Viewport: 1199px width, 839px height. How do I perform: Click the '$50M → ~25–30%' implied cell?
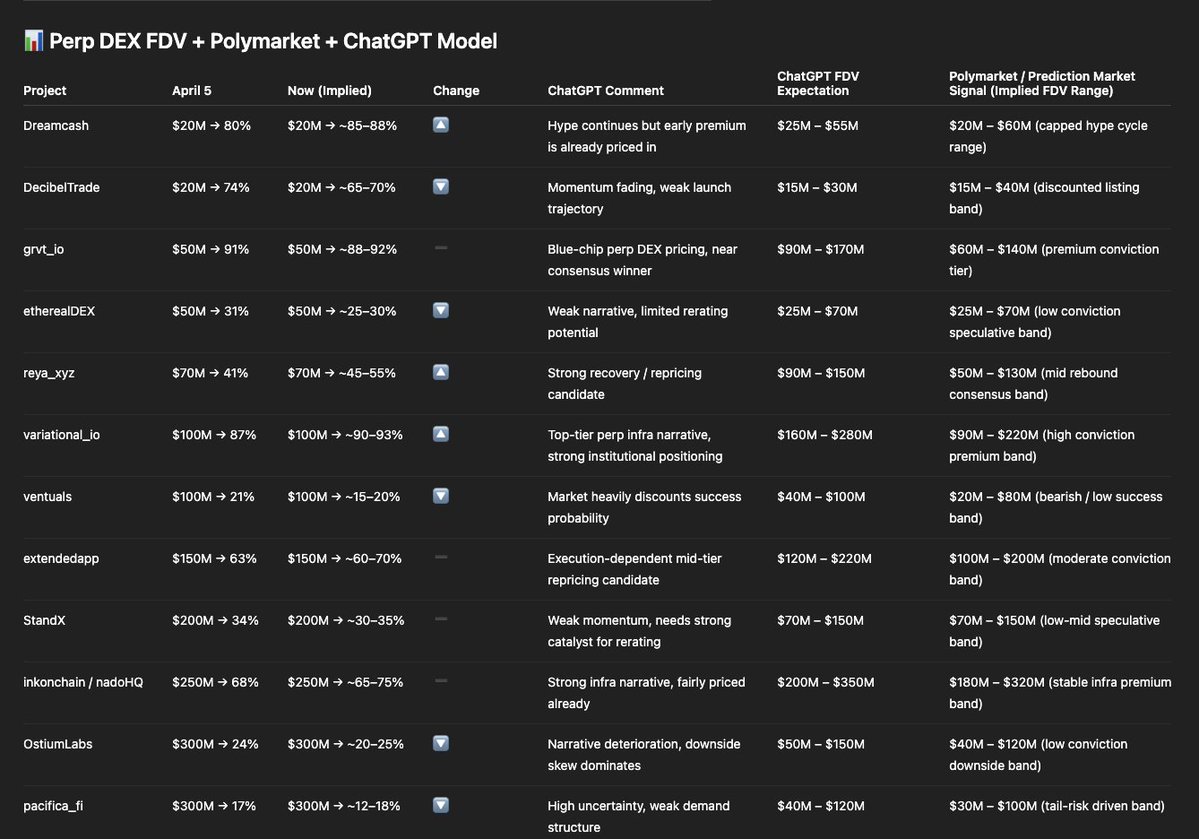pyautogui.click(x=342, y=311)
